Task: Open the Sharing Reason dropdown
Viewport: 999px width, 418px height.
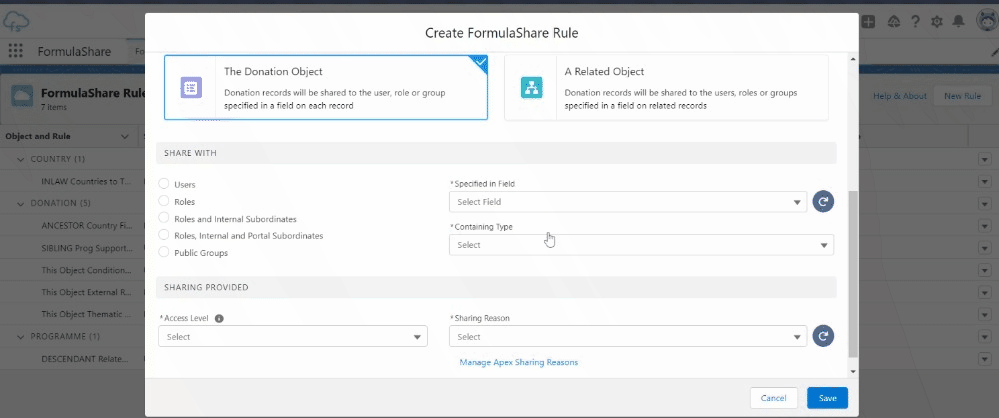Action: coord(627,337)
